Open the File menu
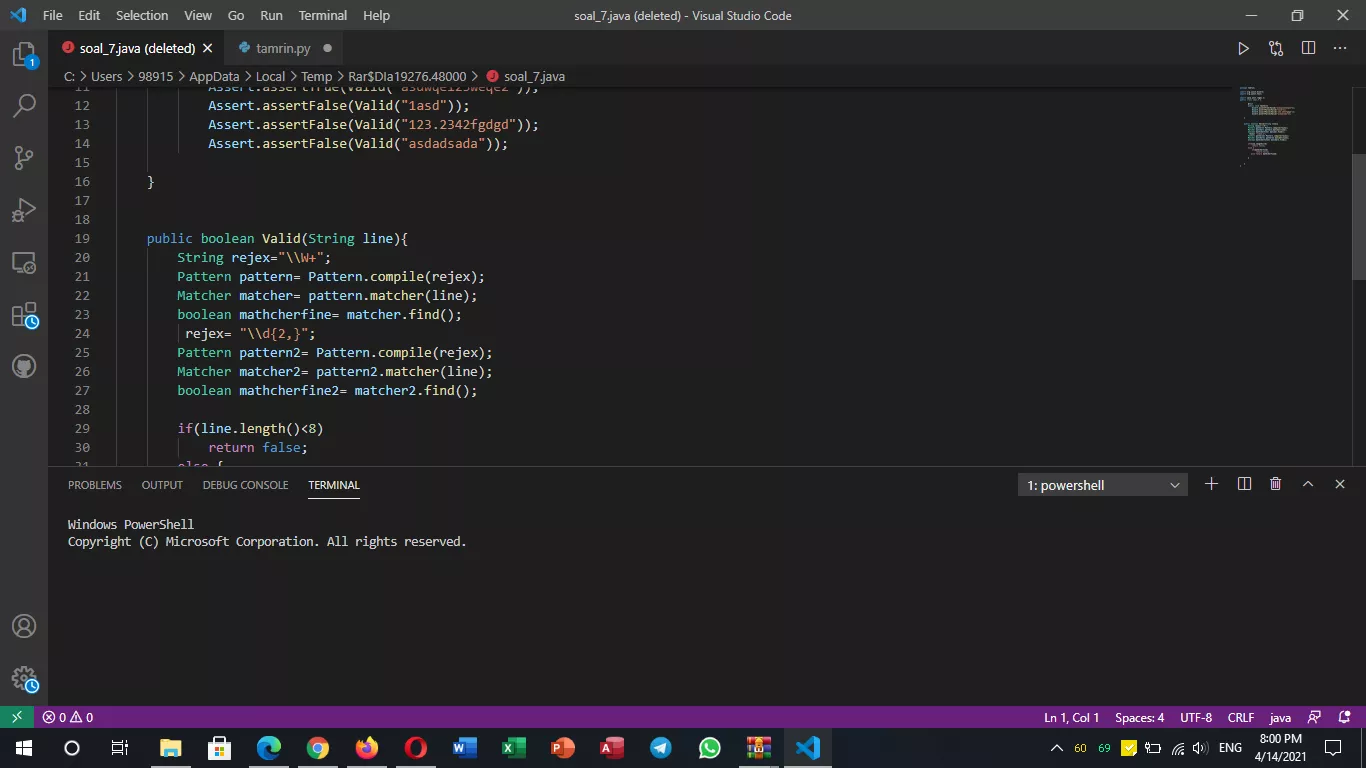This screenshot has width=1366, height=768. (53, 15)
